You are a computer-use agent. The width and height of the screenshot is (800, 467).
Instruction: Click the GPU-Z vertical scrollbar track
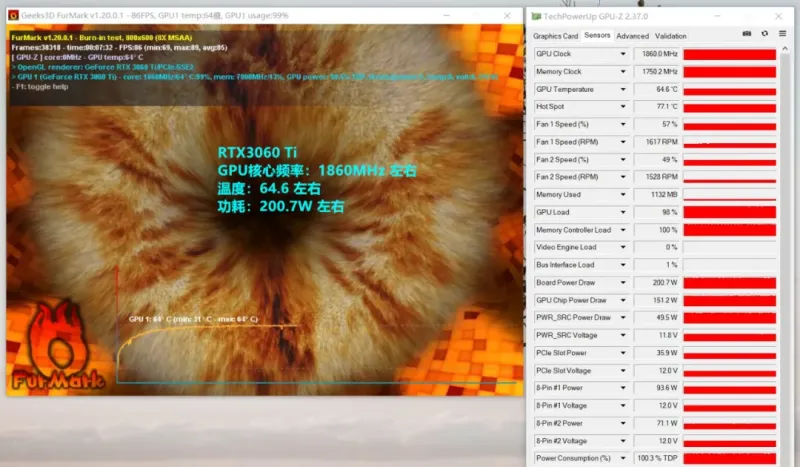pyautogui.click(x=785, y=260)
